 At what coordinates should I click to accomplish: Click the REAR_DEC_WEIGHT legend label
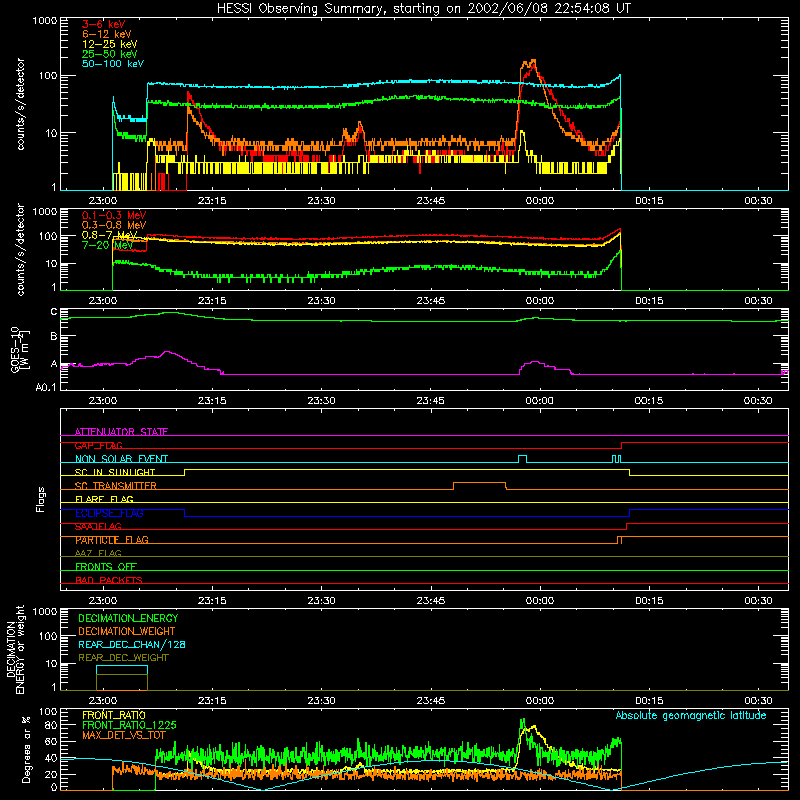tap(123, 658)
